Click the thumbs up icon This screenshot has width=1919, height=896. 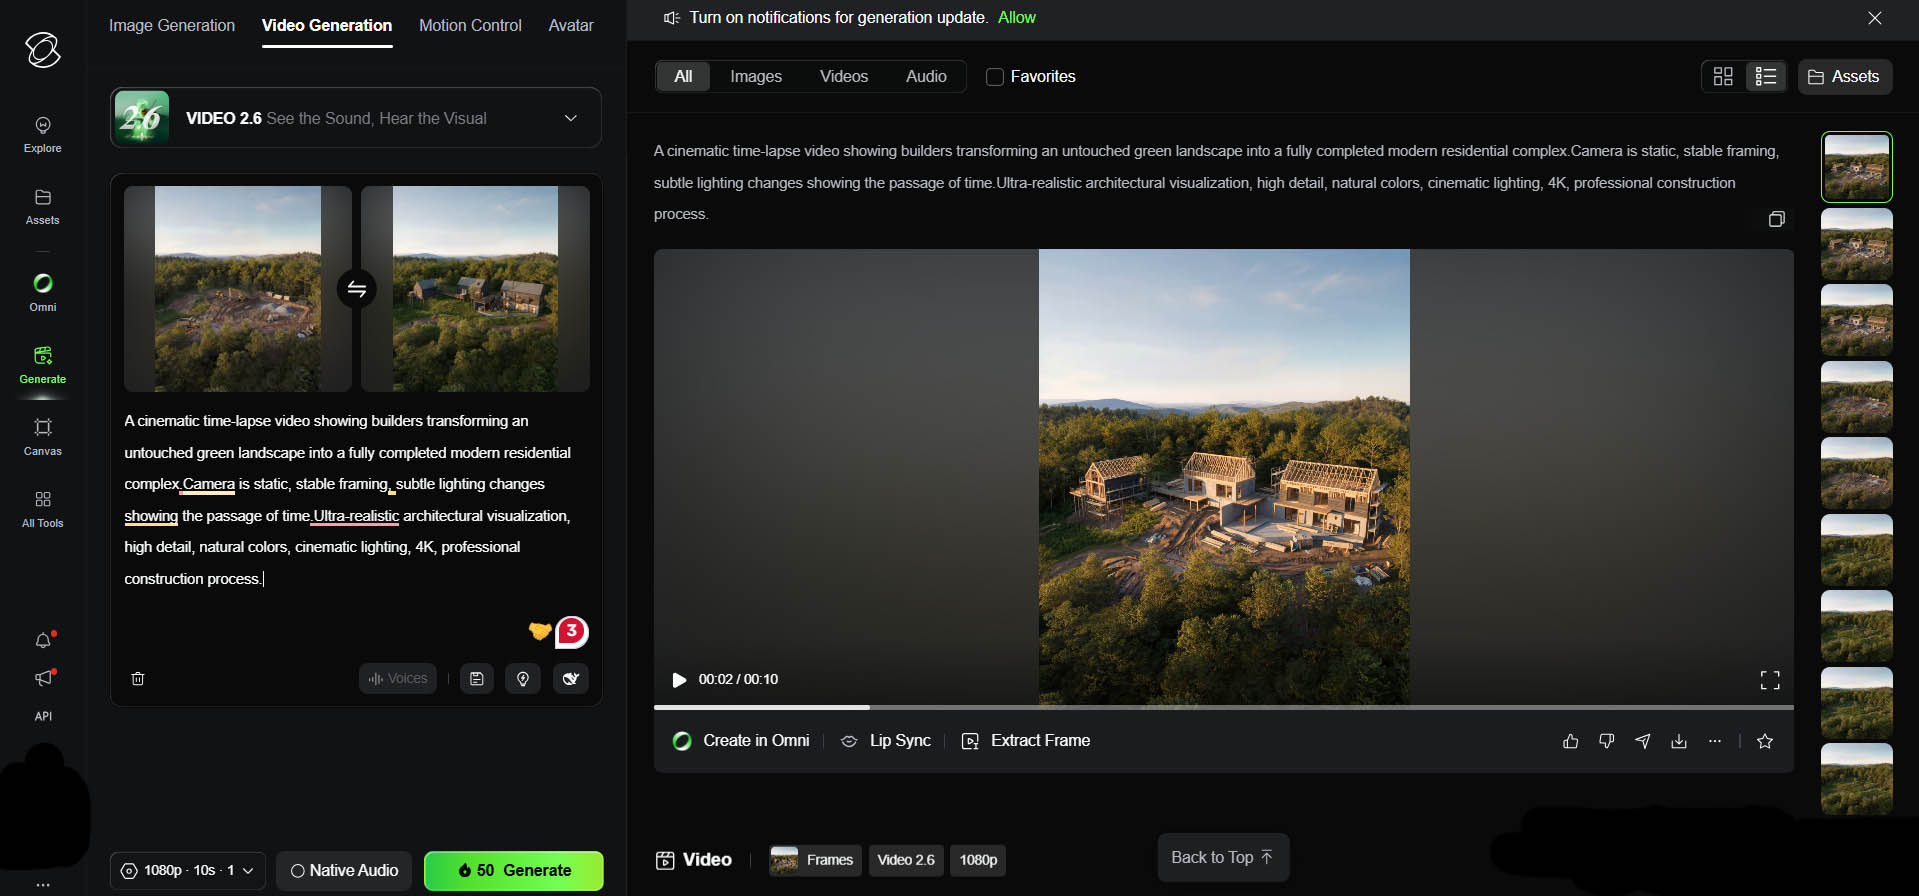[x=1570, y=741]
